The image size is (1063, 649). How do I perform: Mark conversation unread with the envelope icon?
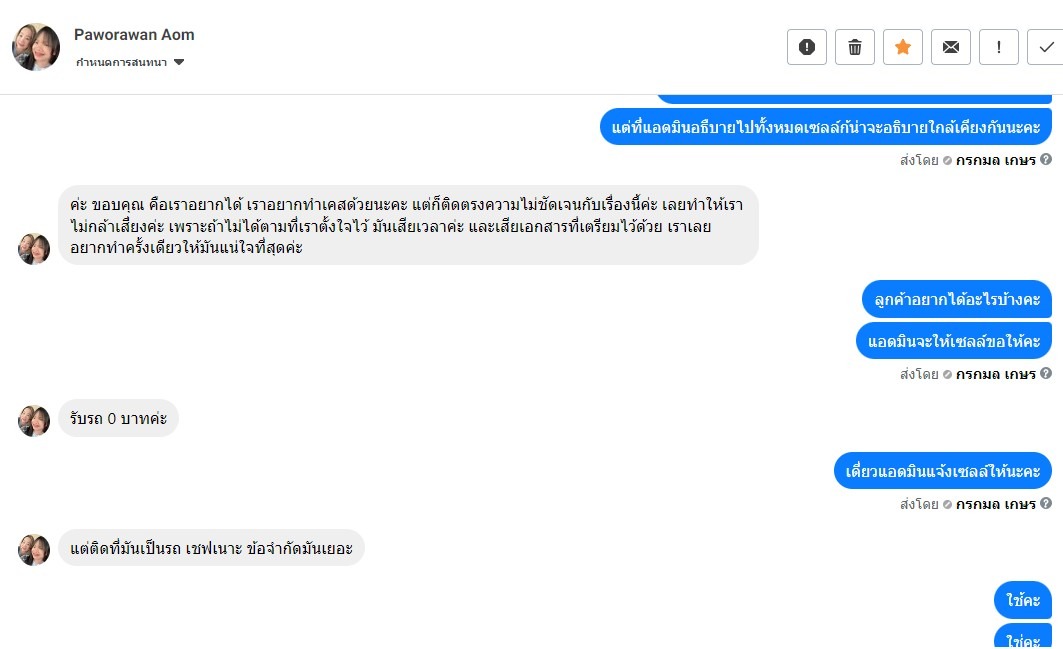pos(951,47)
